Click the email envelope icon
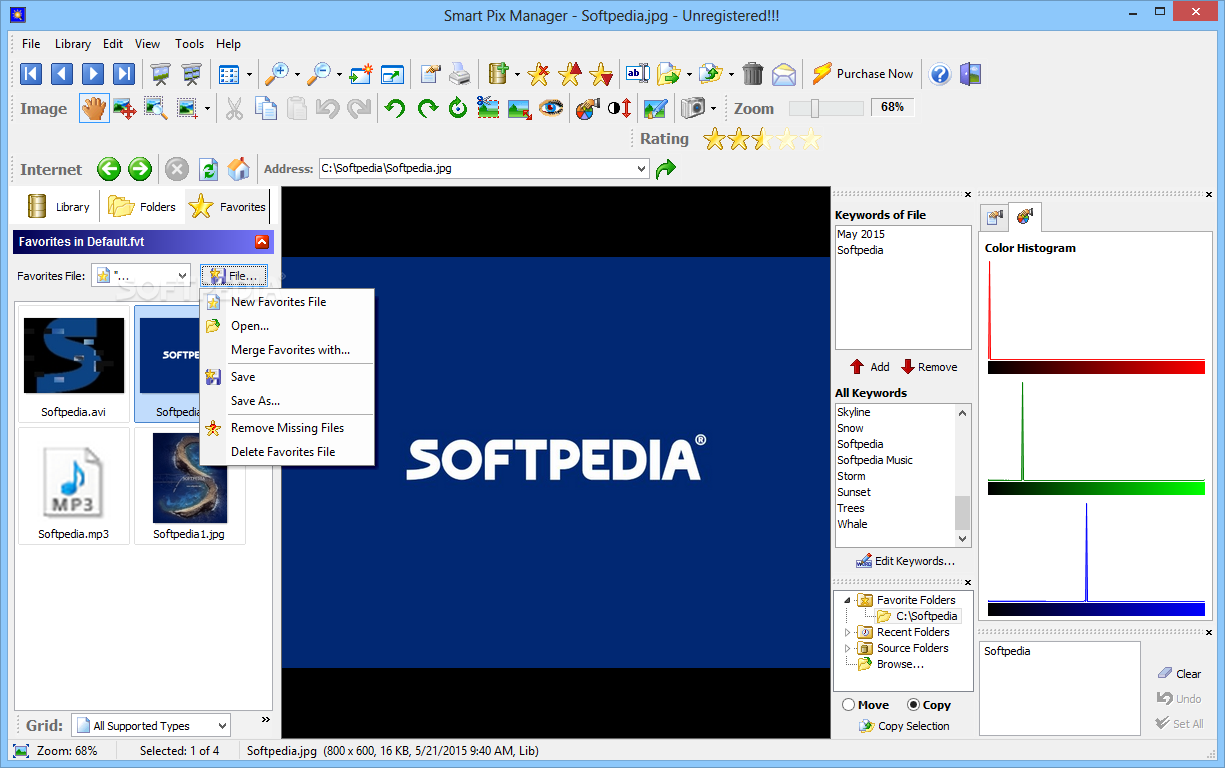 pyautogui.click(x=784, y=74)
